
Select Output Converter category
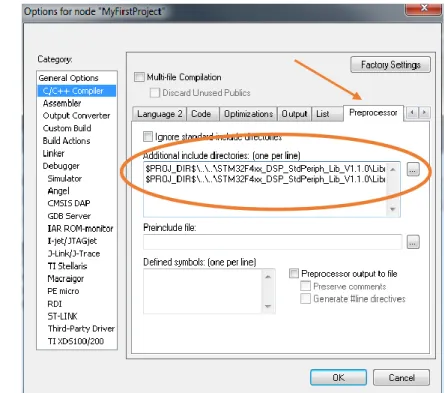[76, 116]
